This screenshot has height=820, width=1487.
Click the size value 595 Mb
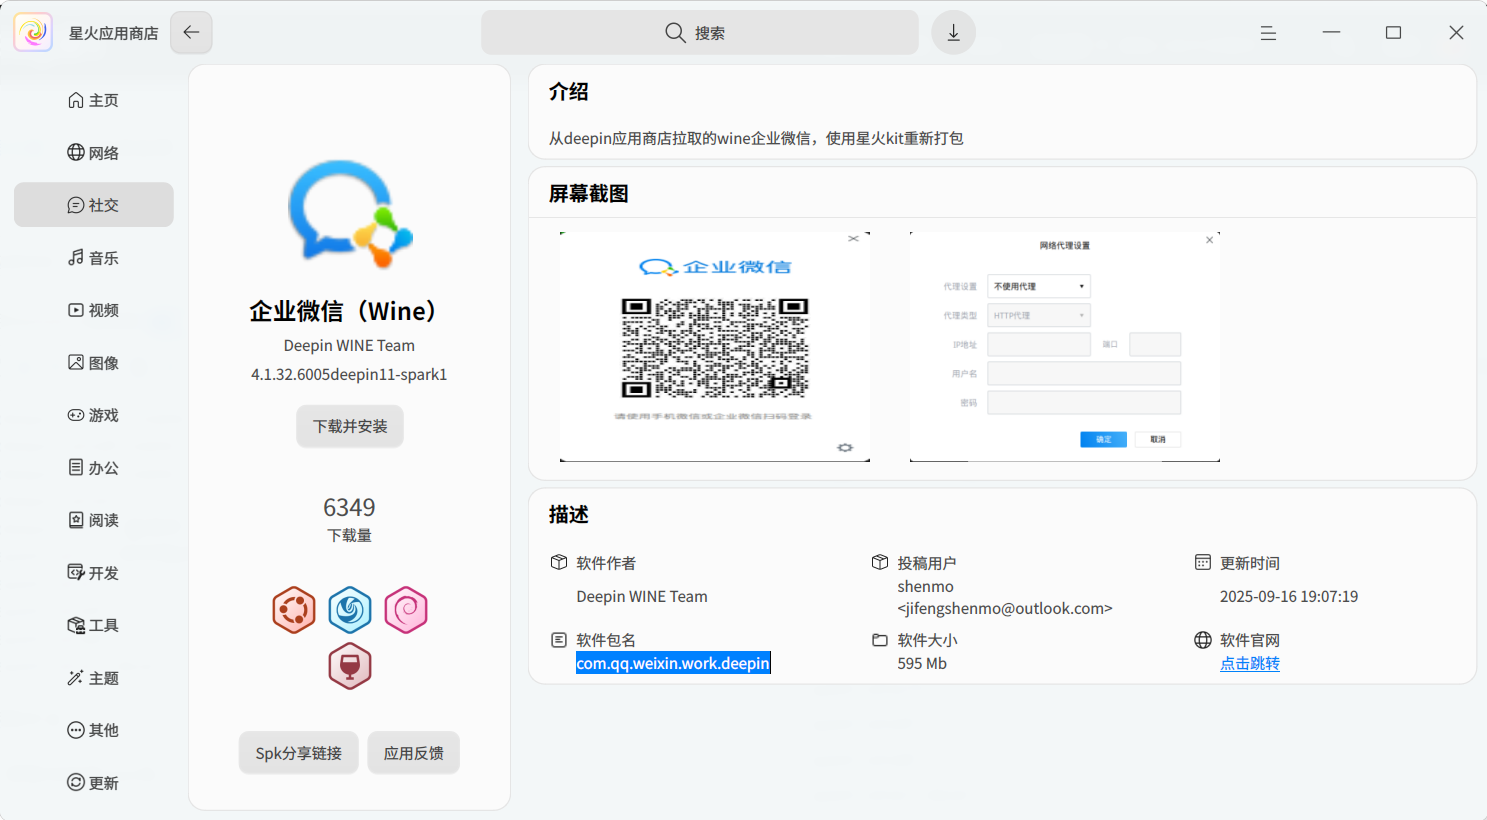tap(922, 663)
